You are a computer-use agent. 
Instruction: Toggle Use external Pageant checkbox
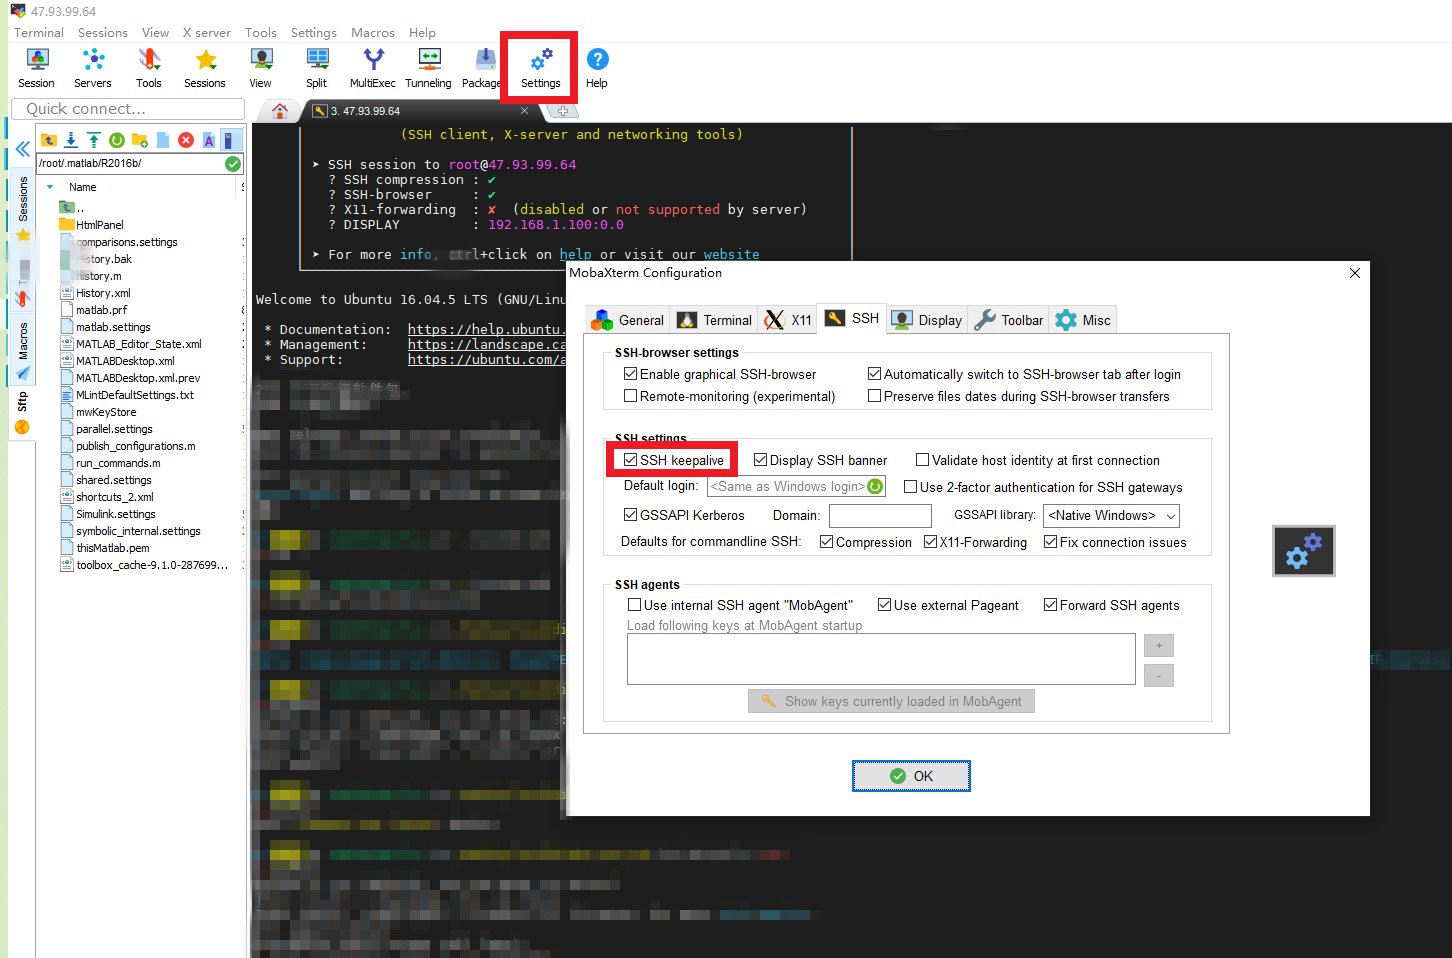point(885,605)
